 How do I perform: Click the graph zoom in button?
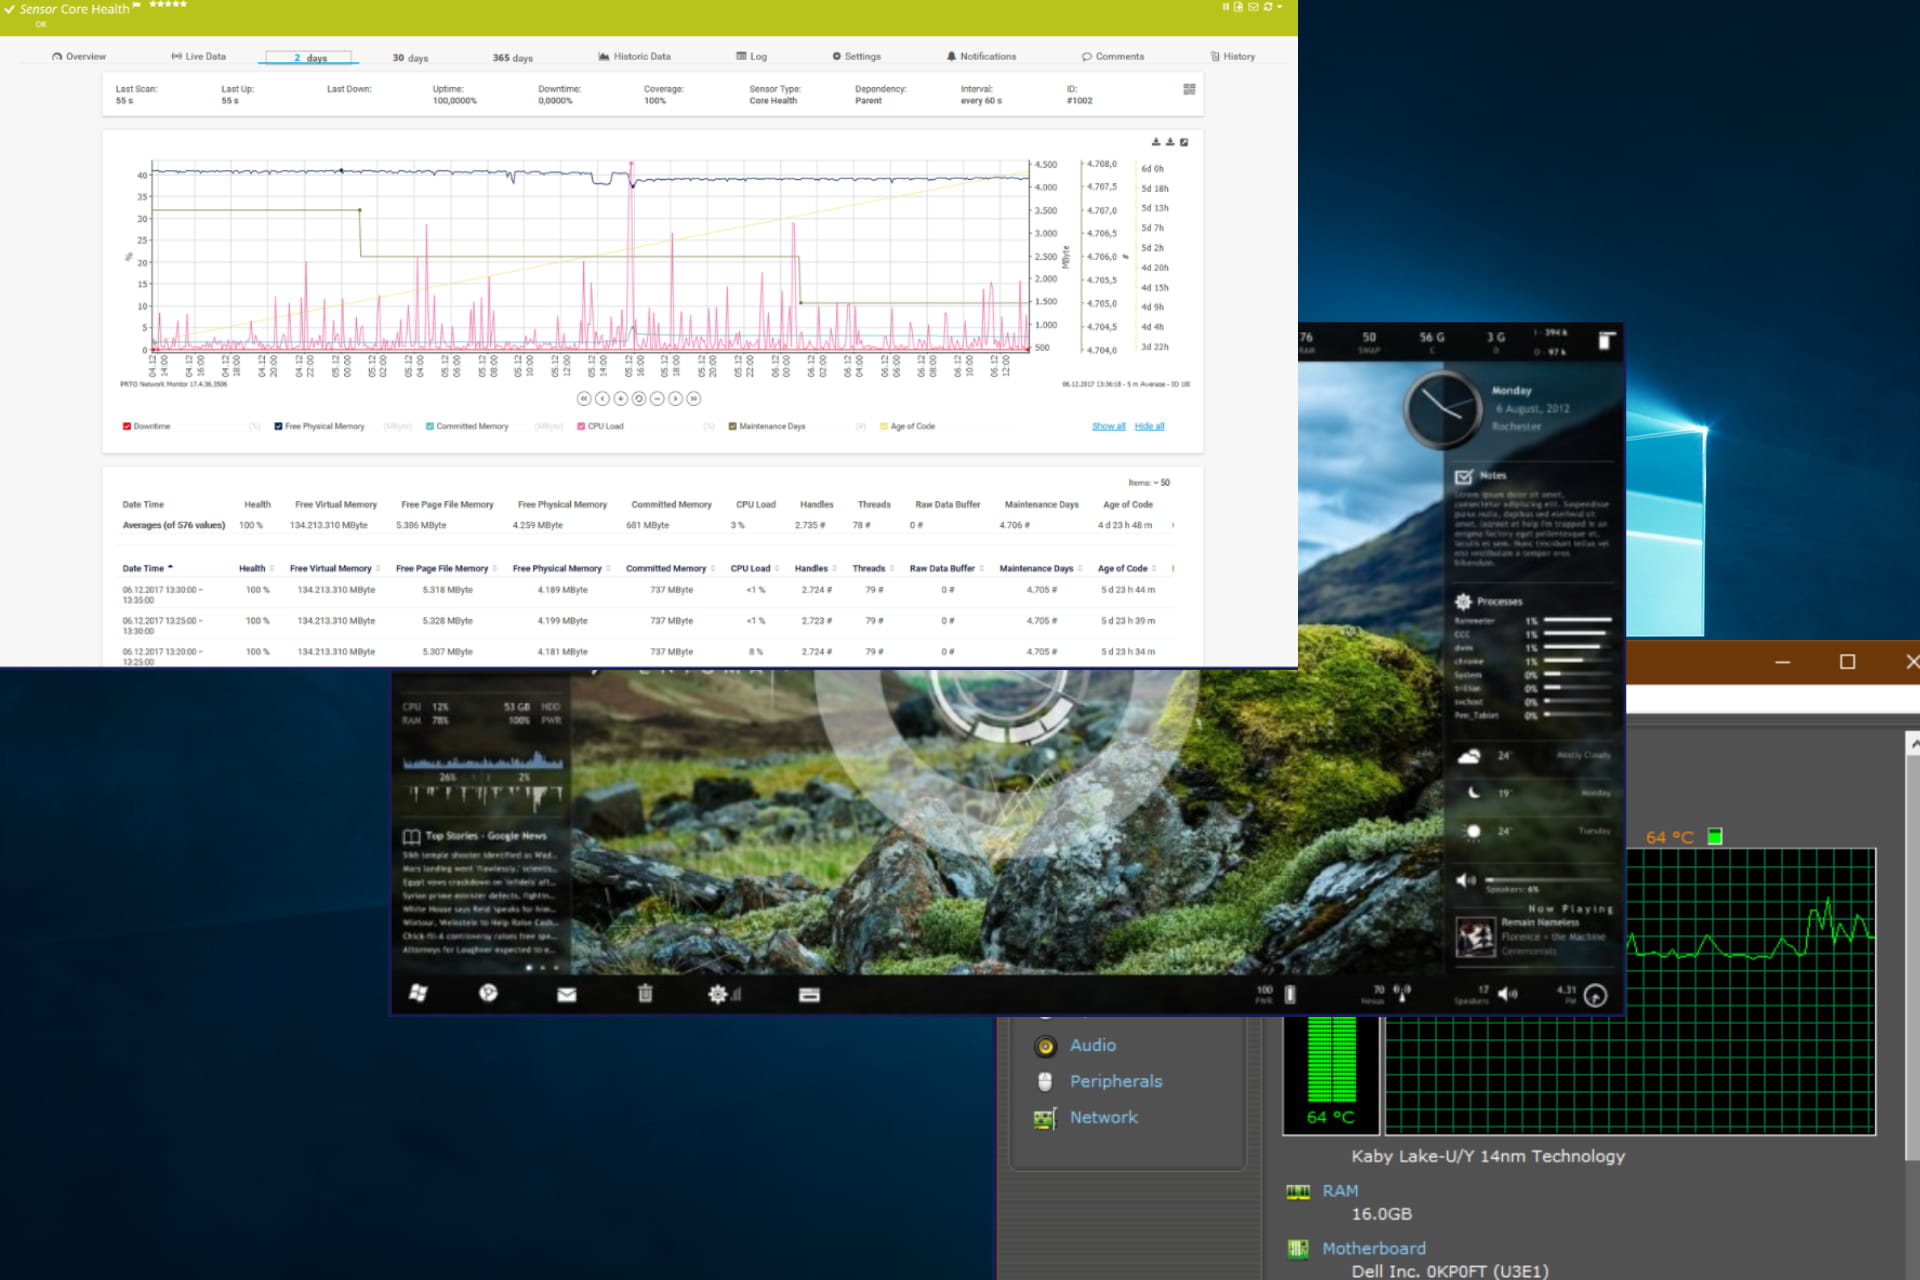coord(620,398)
